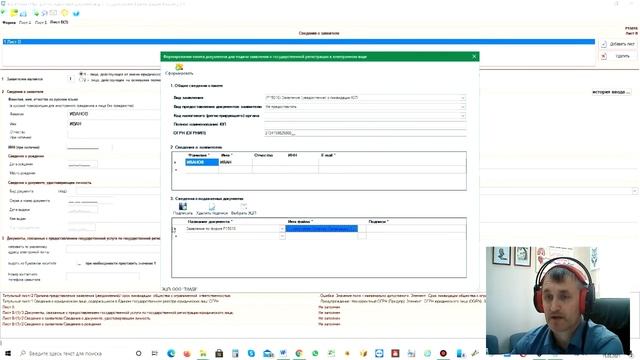Toggle the выдать на бумажном носителе checkbox
This screenshot has height=360, width=640.
coord(79,264)
